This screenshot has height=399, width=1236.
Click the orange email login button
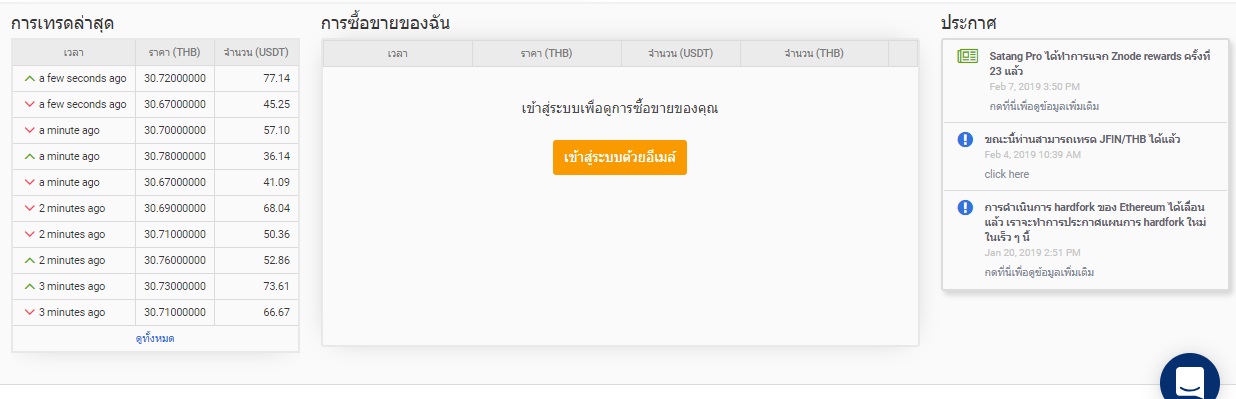(x=620, y=158)
